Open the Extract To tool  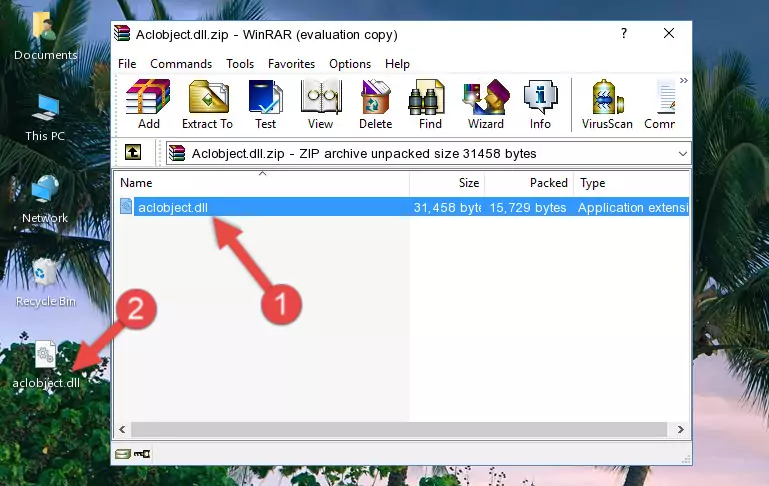click(207, 104)
